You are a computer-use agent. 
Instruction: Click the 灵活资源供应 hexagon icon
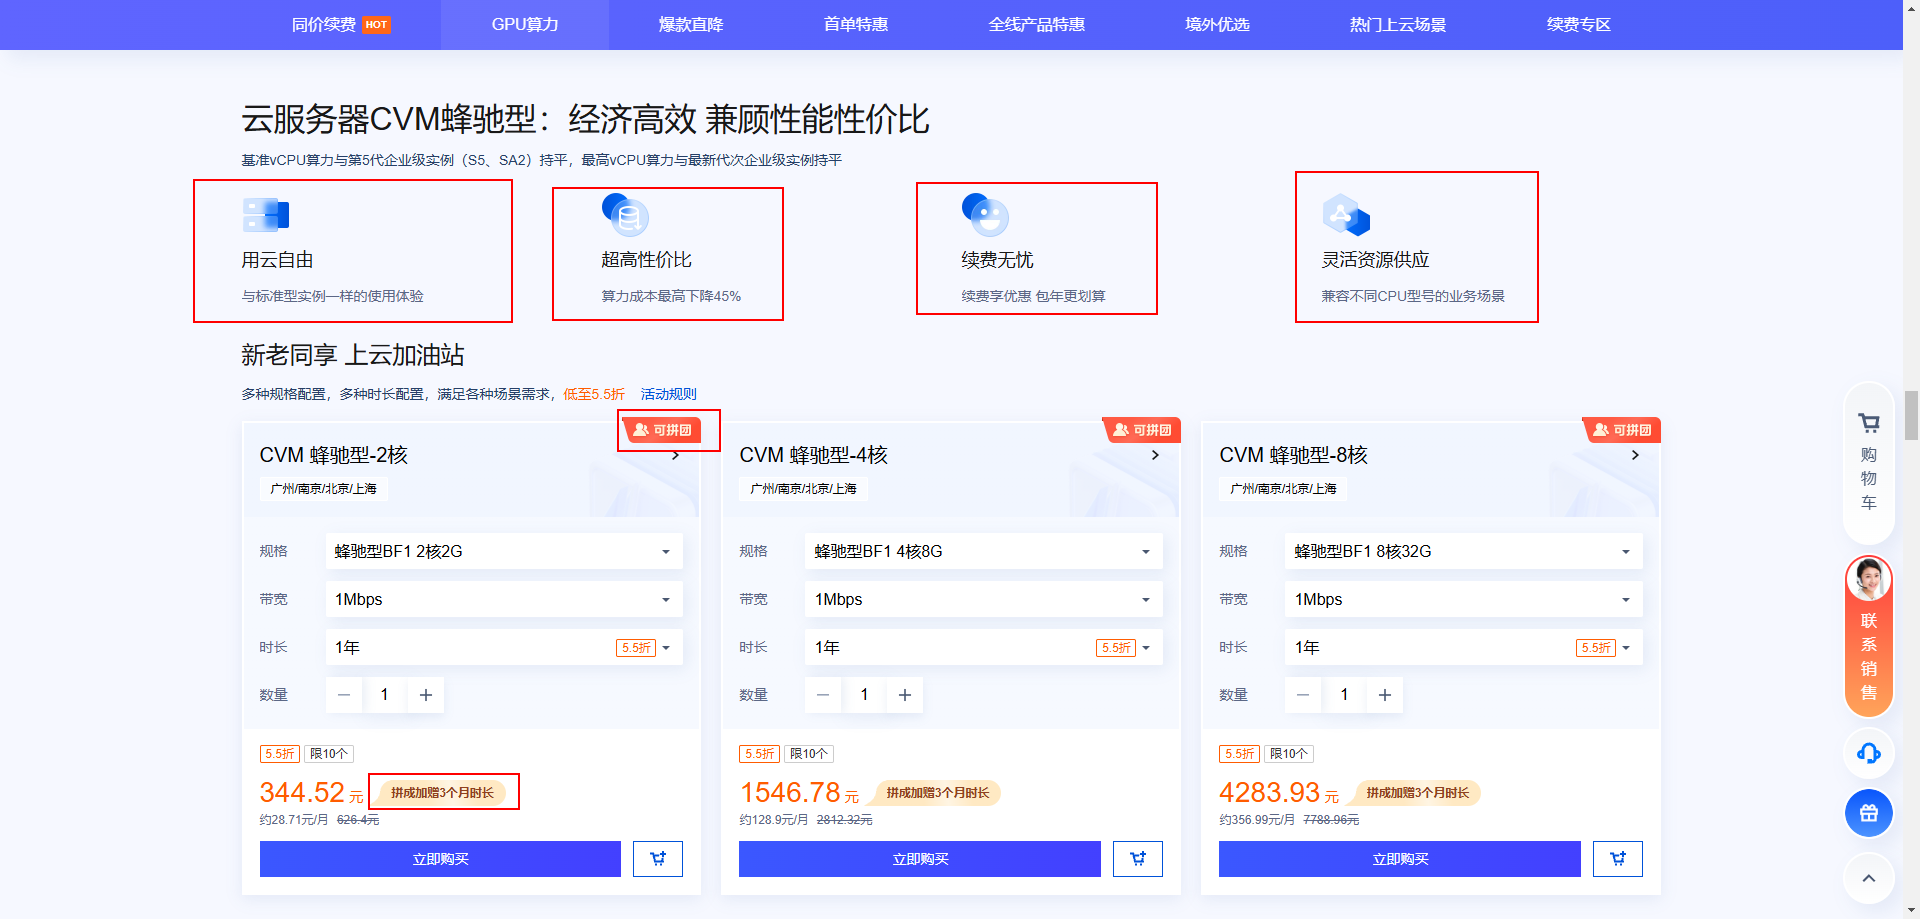click(1346, 215)
